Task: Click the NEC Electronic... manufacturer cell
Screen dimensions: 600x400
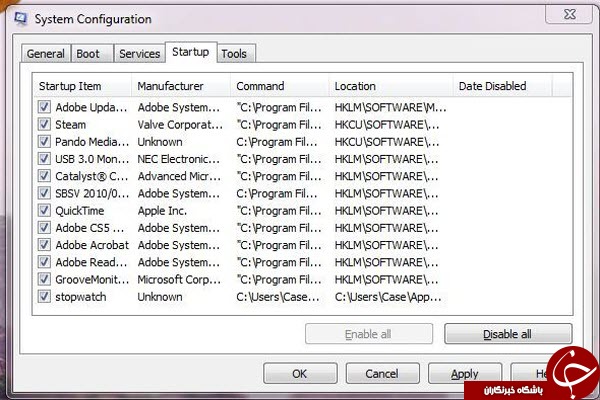Action: coord(179,159)
